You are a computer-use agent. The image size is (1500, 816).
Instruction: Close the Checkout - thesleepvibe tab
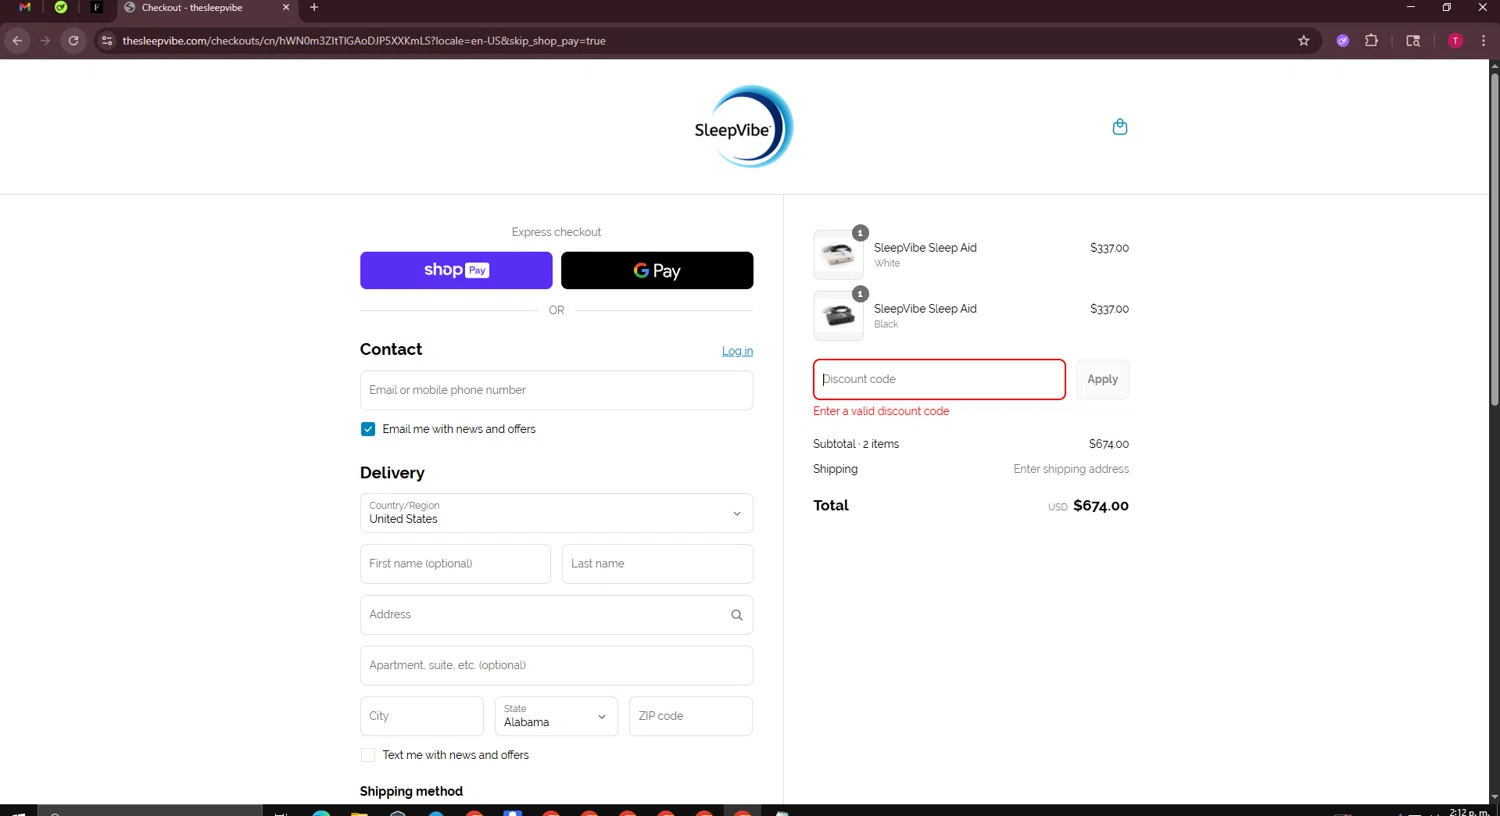click(286, 7)
